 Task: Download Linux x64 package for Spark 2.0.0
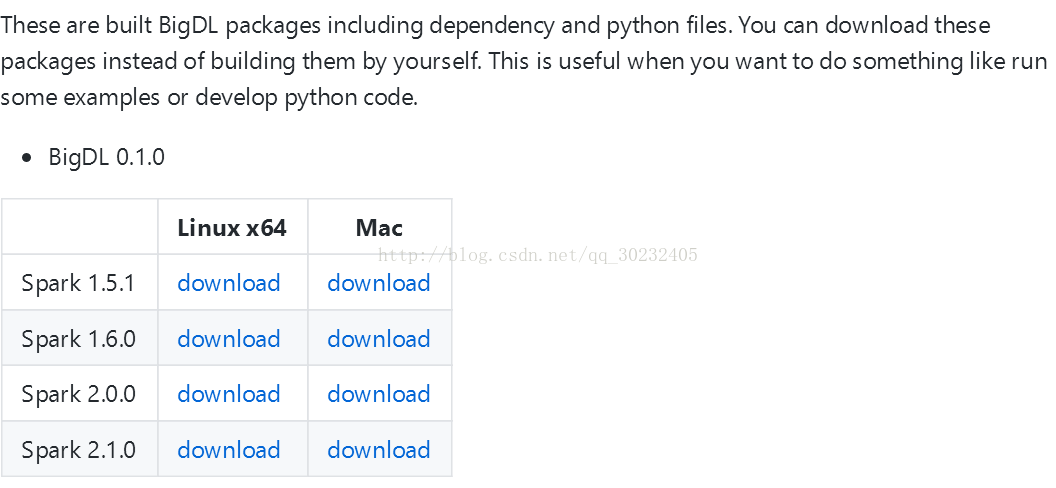click(x=229, y=394)
